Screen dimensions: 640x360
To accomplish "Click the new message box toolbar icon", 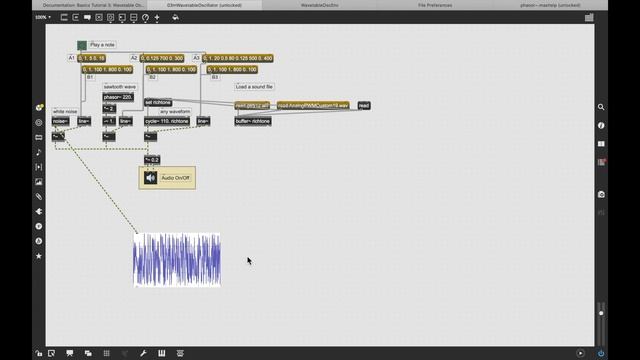I will (x=76, y=18).
